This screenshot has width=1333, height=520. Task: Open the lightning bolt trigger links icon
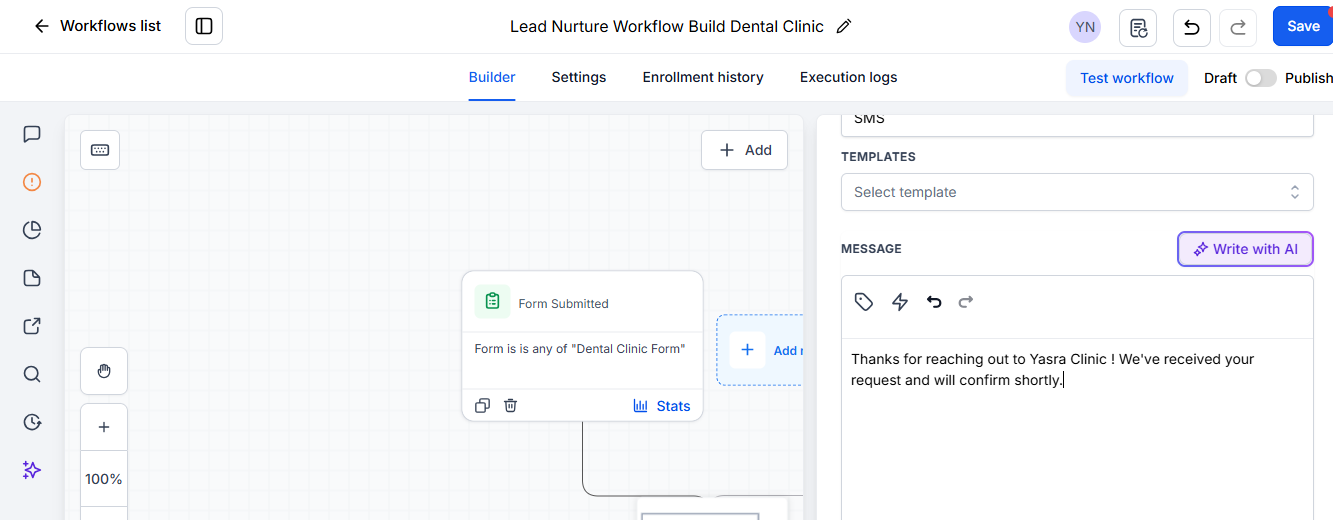coord(900,302)
